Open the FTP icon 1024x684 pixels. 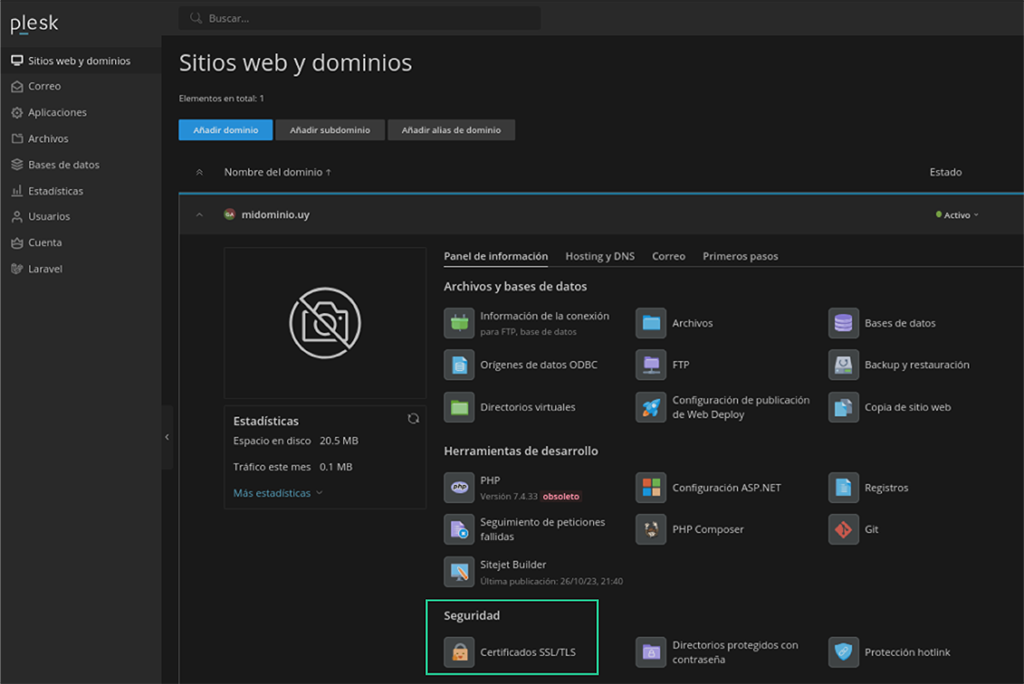point(652,365)
